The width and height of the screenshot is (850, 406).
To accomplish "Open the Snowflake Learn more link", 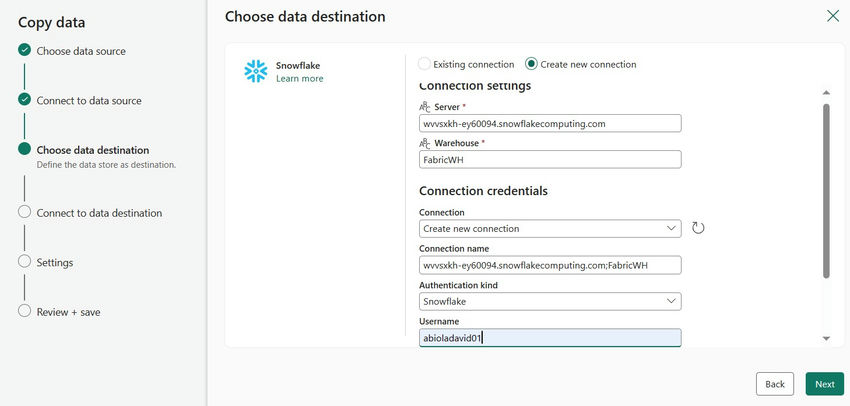I will (299, 78).
